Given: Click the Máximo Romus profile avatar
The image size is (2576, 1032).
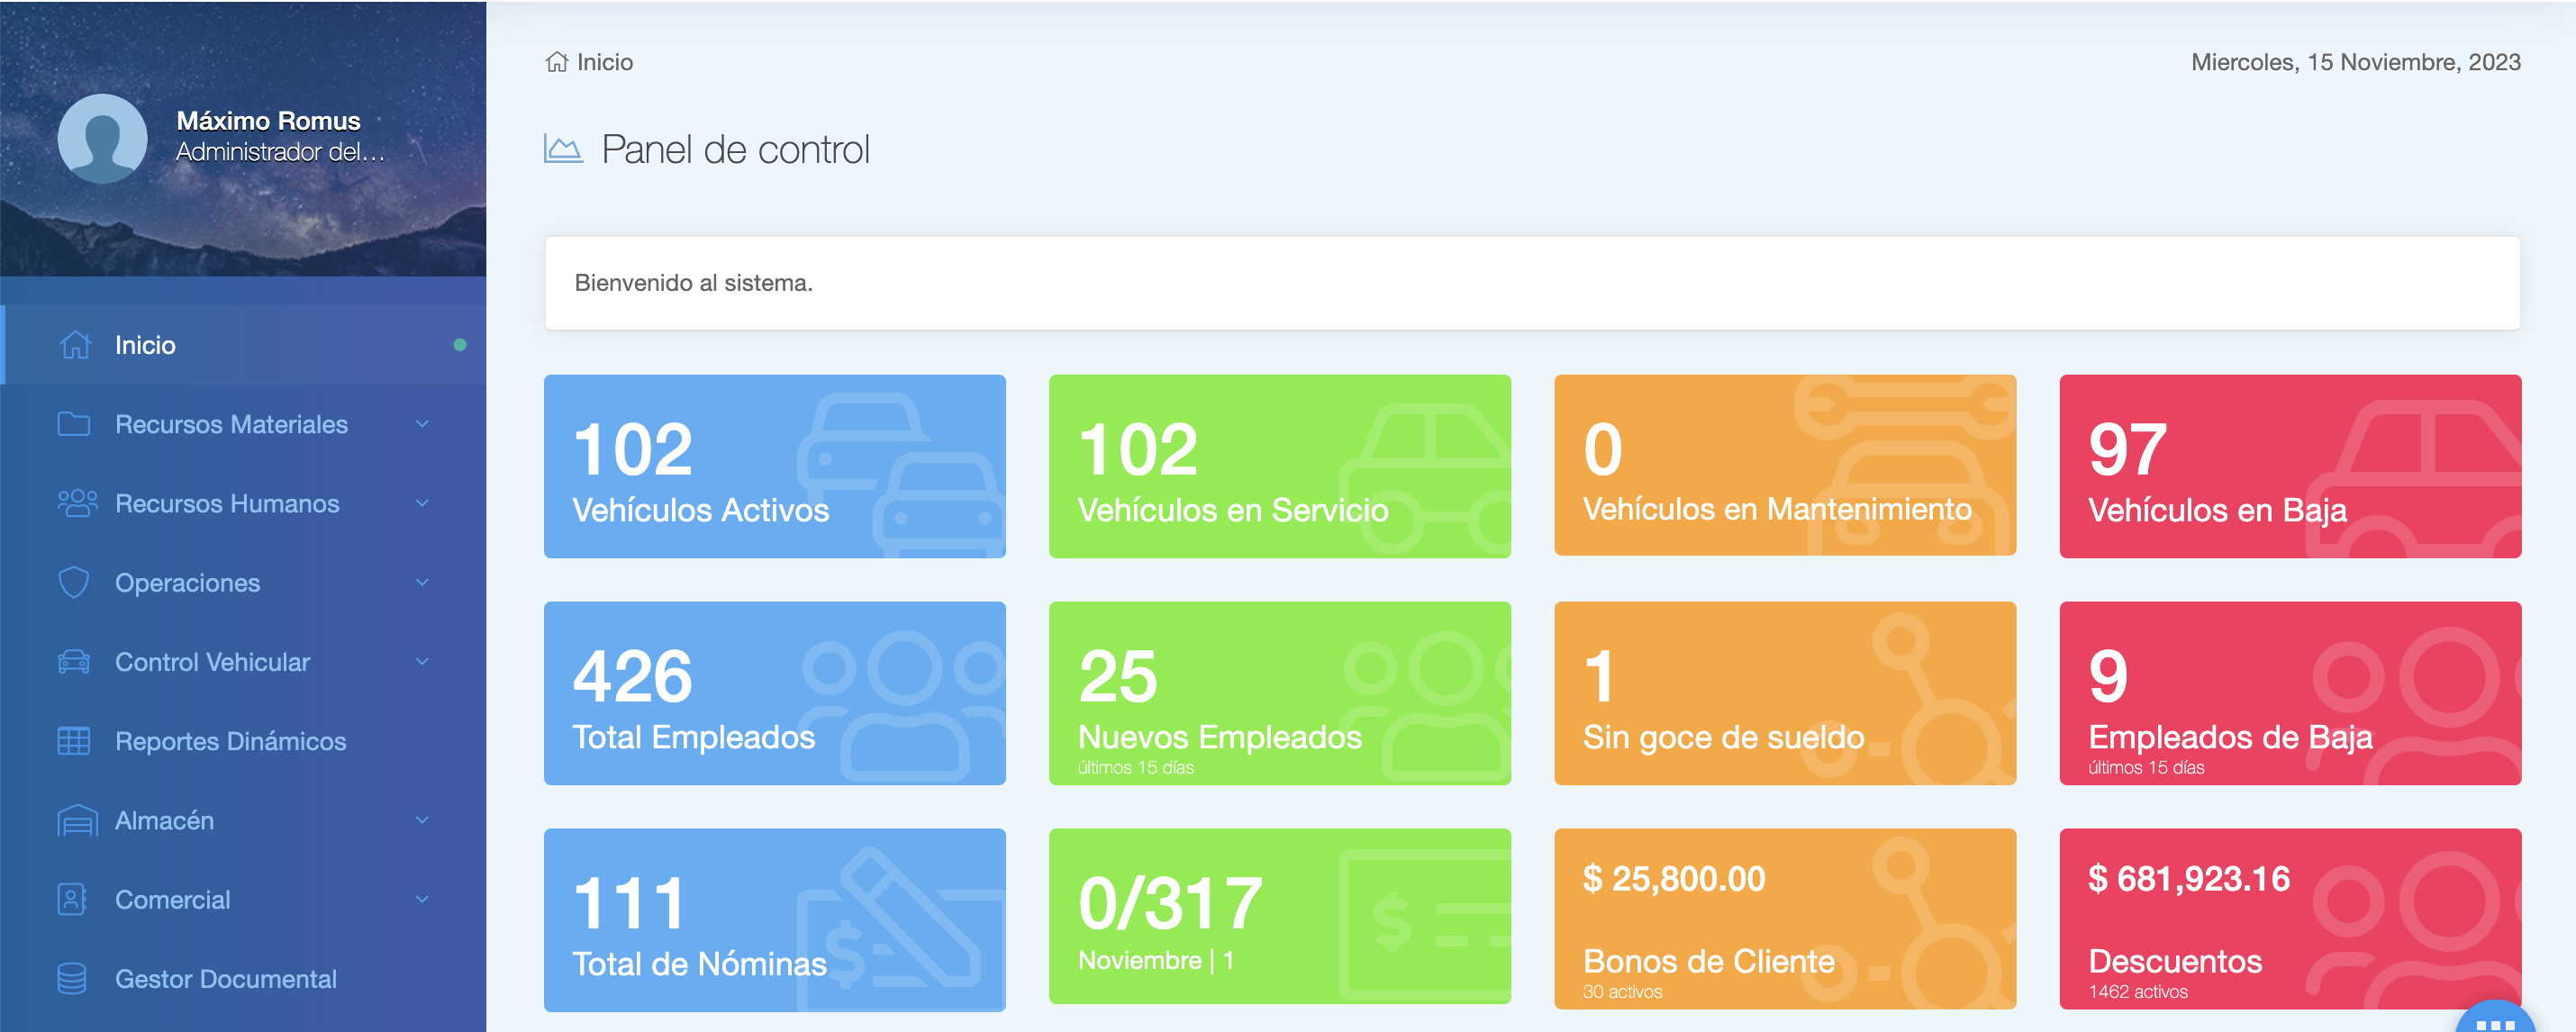Looking at the screenshot, I should click(x=102, y=139).
